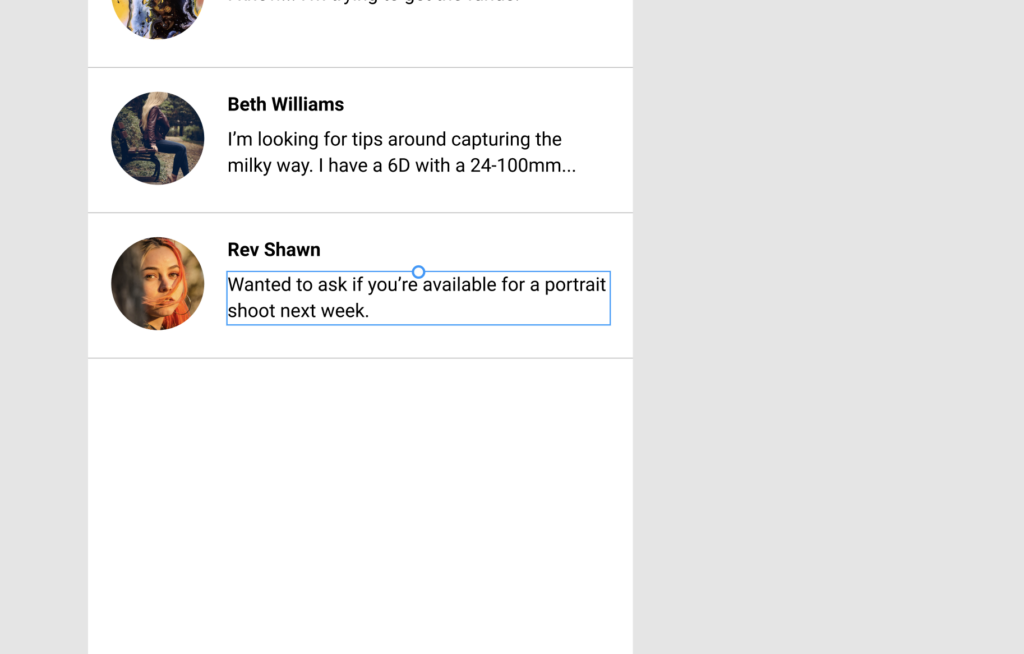Click the 'Wanted to ask' message line
This screenshot has width=1024, height=654.
415,284
